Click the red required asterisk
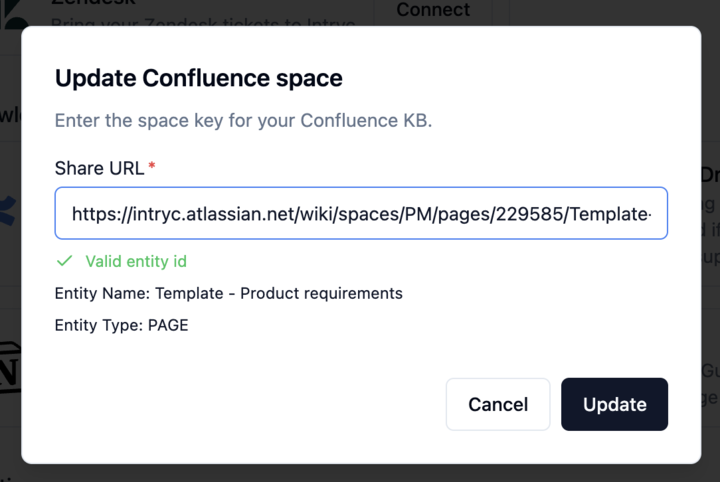Screen dimensions: 720x482 pyautogui.click(x=152, y=168)
